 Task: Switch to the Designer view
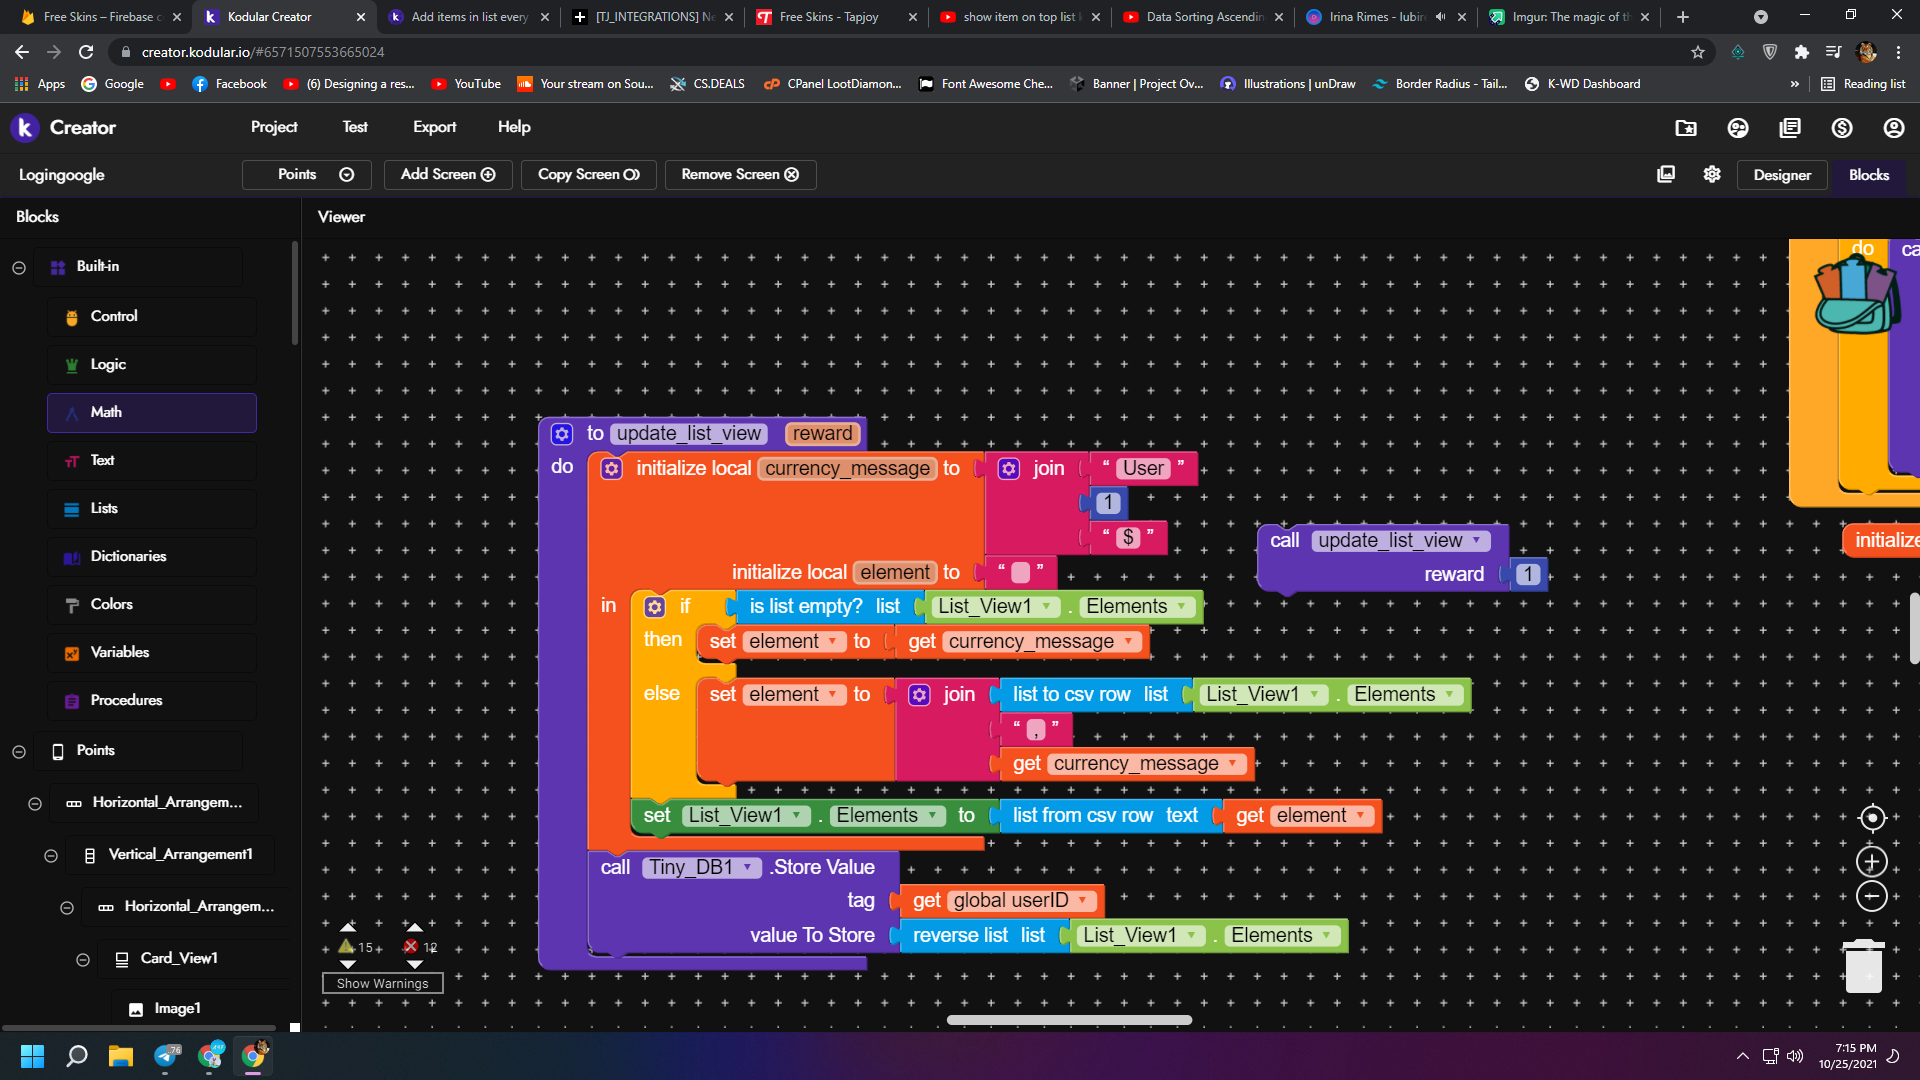point(1781,175)
